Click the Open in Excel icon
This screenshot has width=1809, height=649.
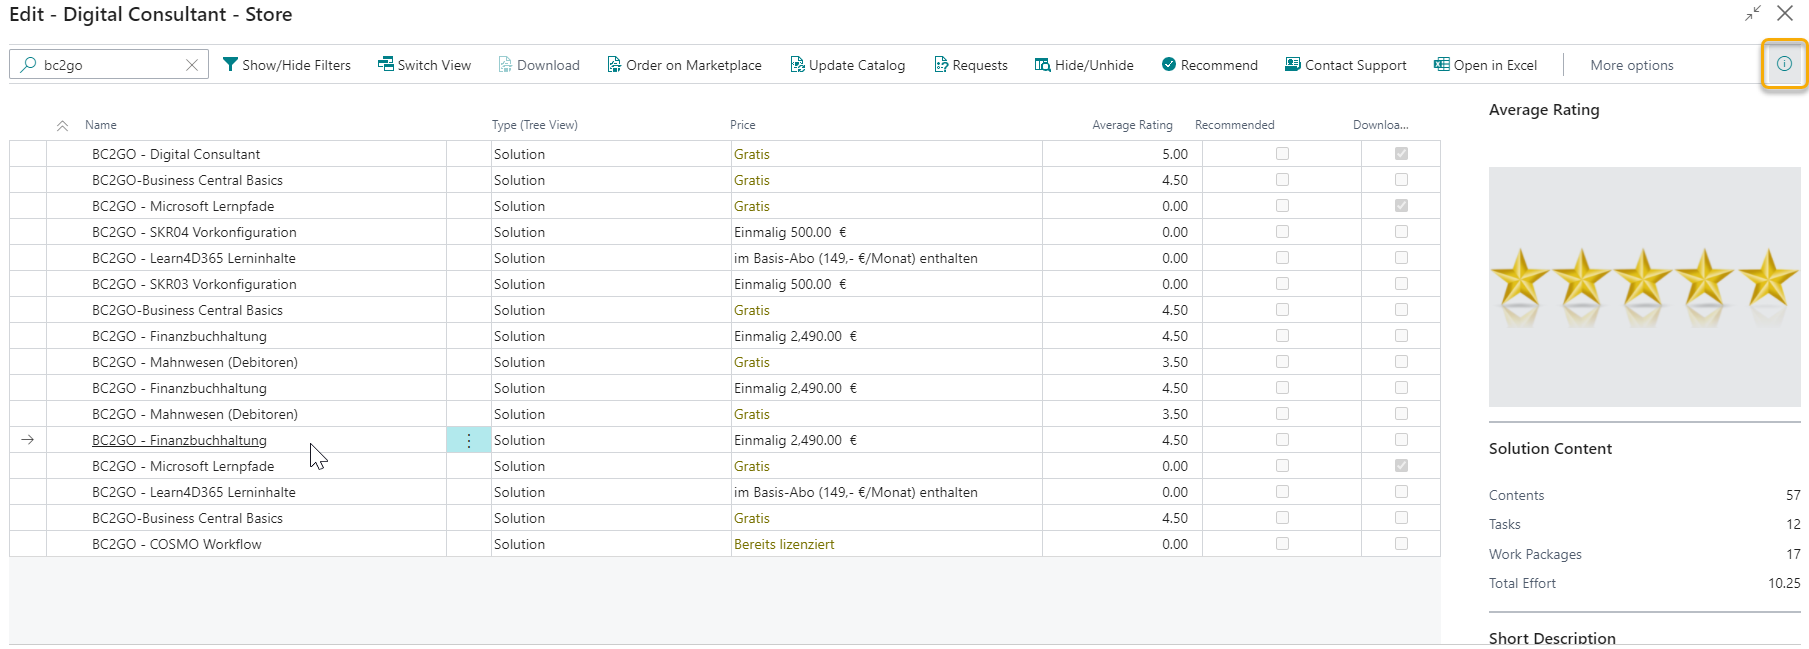(x=1441, y=65)
